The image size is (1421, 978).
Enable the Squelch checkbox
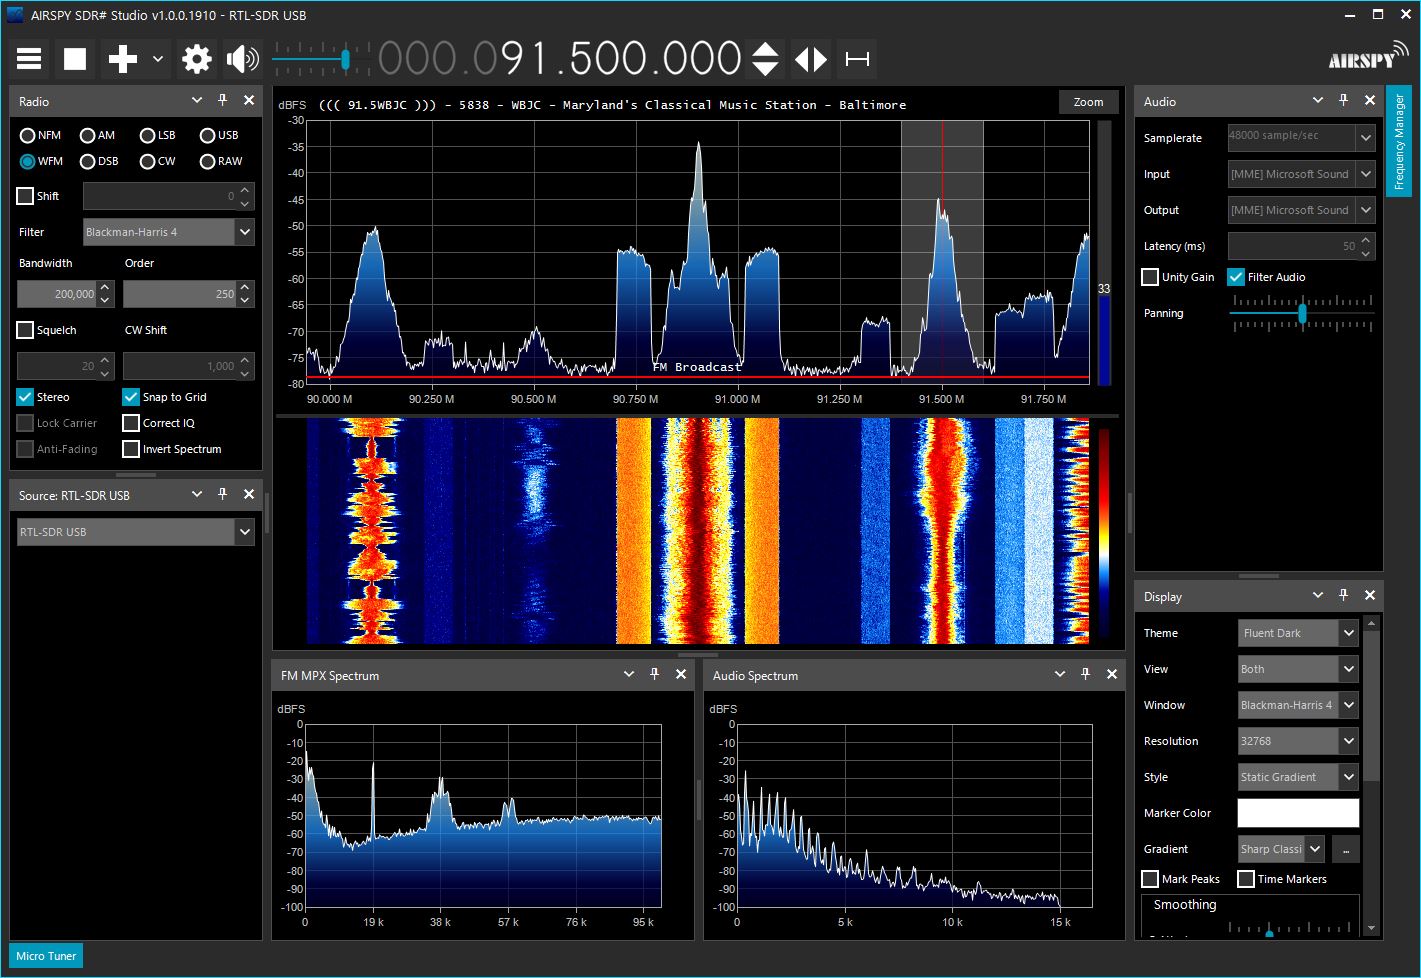click(26, 330)
